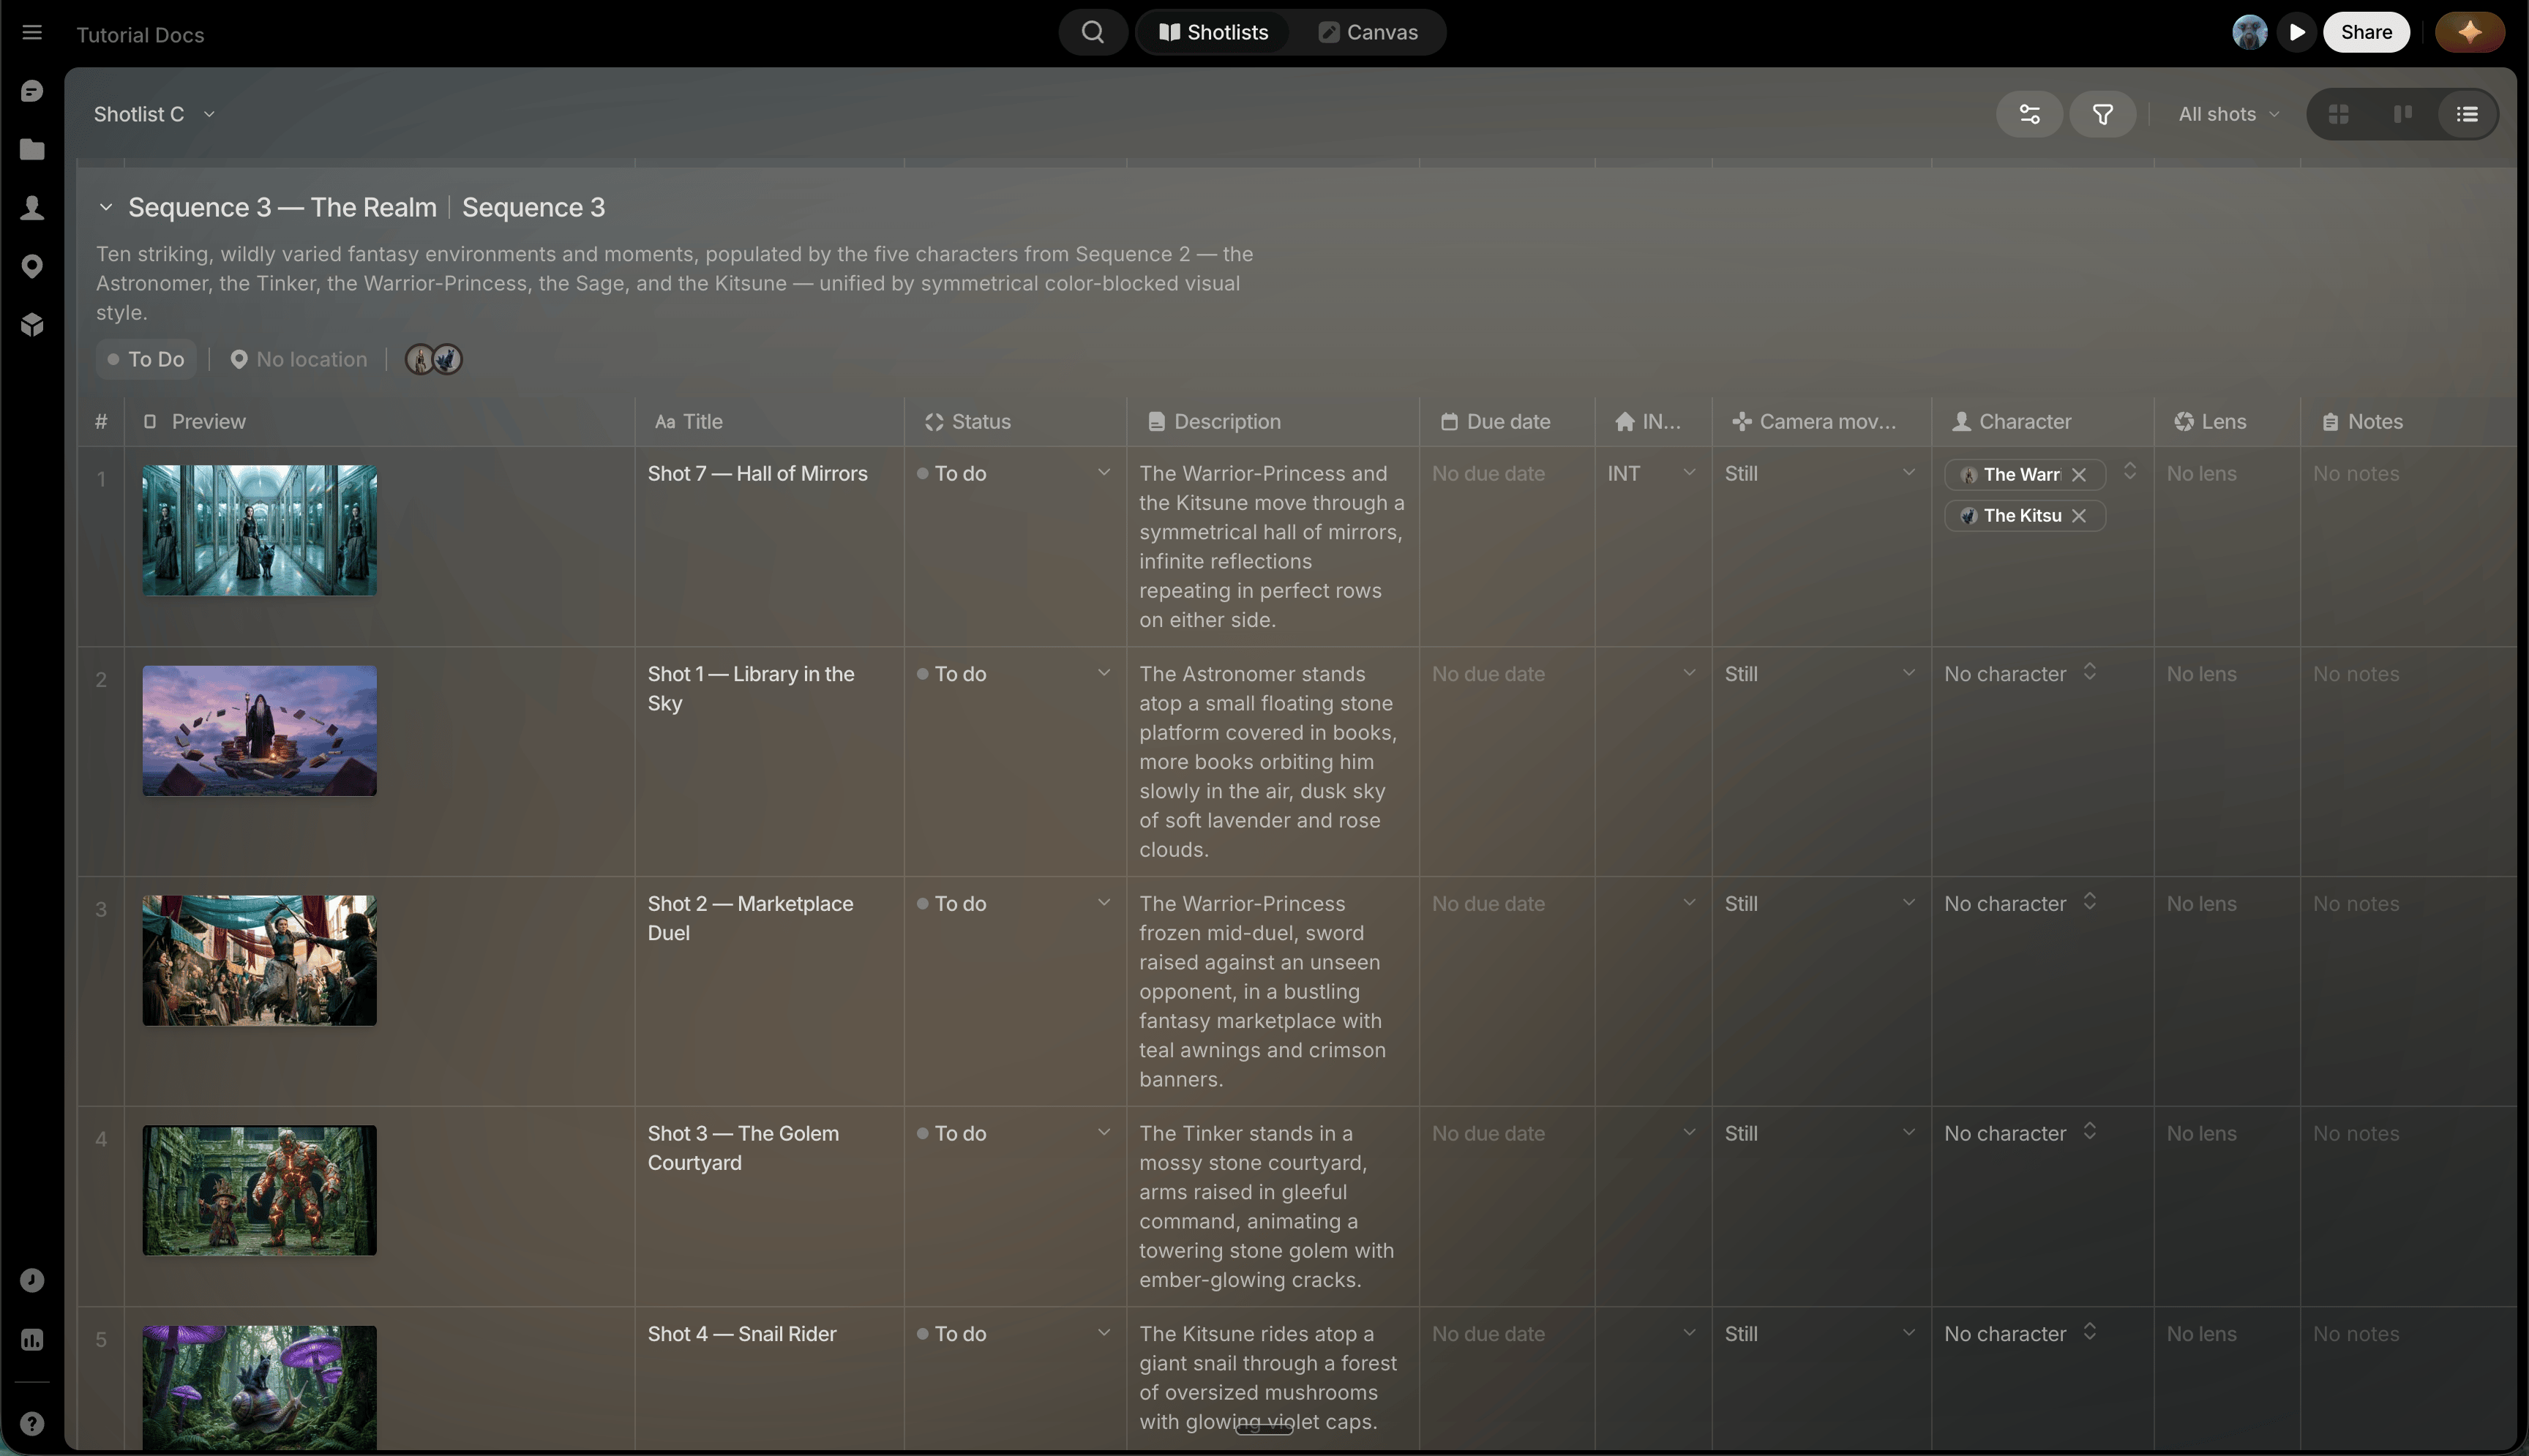Open the folder icon in sidebar
The image size is (2529, 1456).
(32, 149)
